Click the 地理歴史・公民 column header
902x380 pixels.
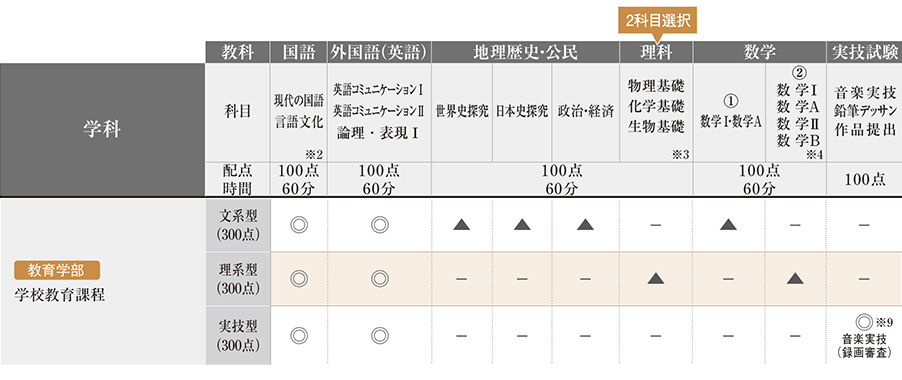coord(525,52)
